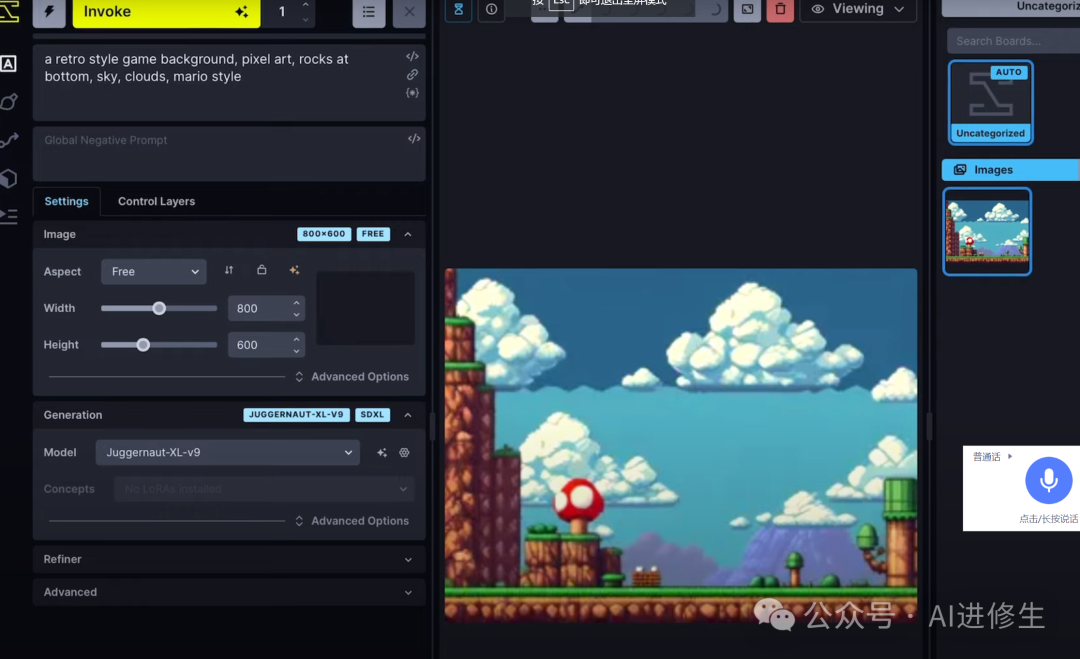Click the model manager gear icon
The height and width of the screenshot is (659, 1080).
404,452
